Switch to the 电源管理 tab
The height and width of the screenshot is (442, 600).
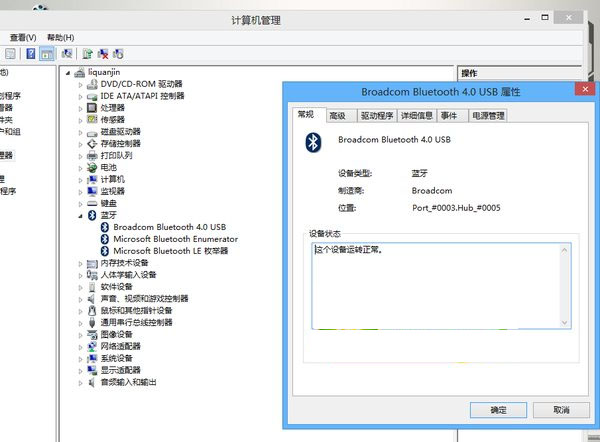[483, 115]
